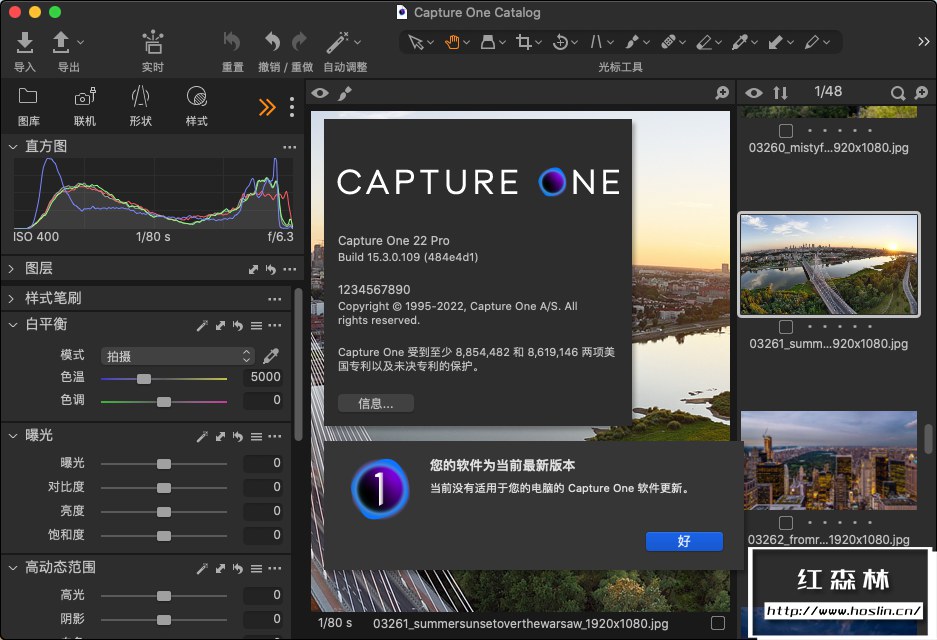Click the Kelvin (色温) slider handle

144,379
